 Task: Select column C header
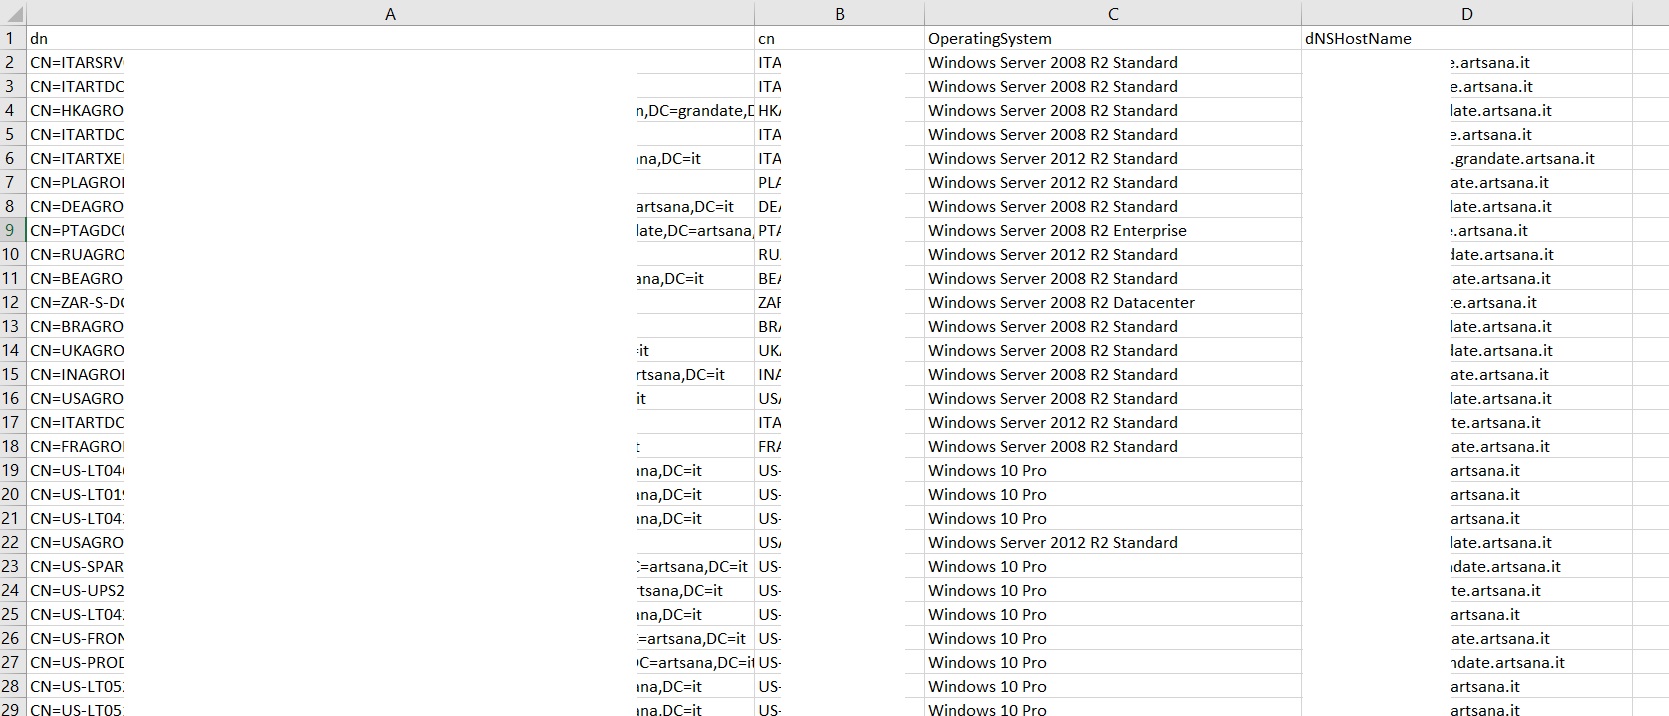pyautogui.click(x=1112, y=14)
